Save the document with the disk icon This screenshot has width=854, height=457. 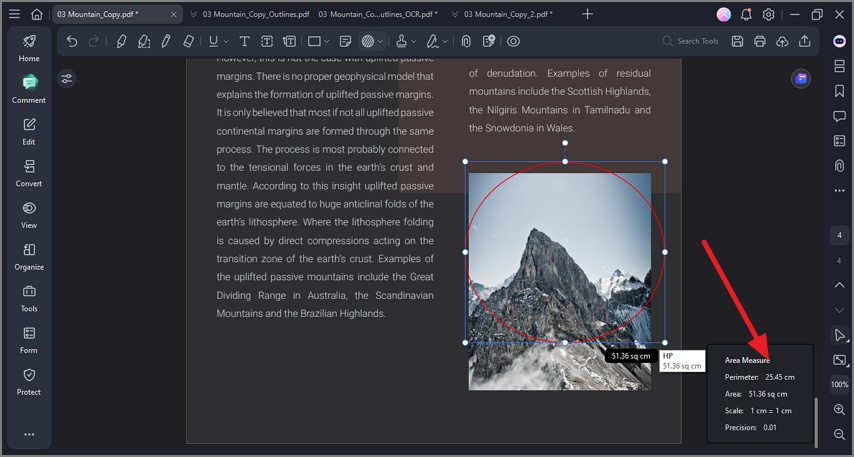pyautogui.click(x=737, y=41)
